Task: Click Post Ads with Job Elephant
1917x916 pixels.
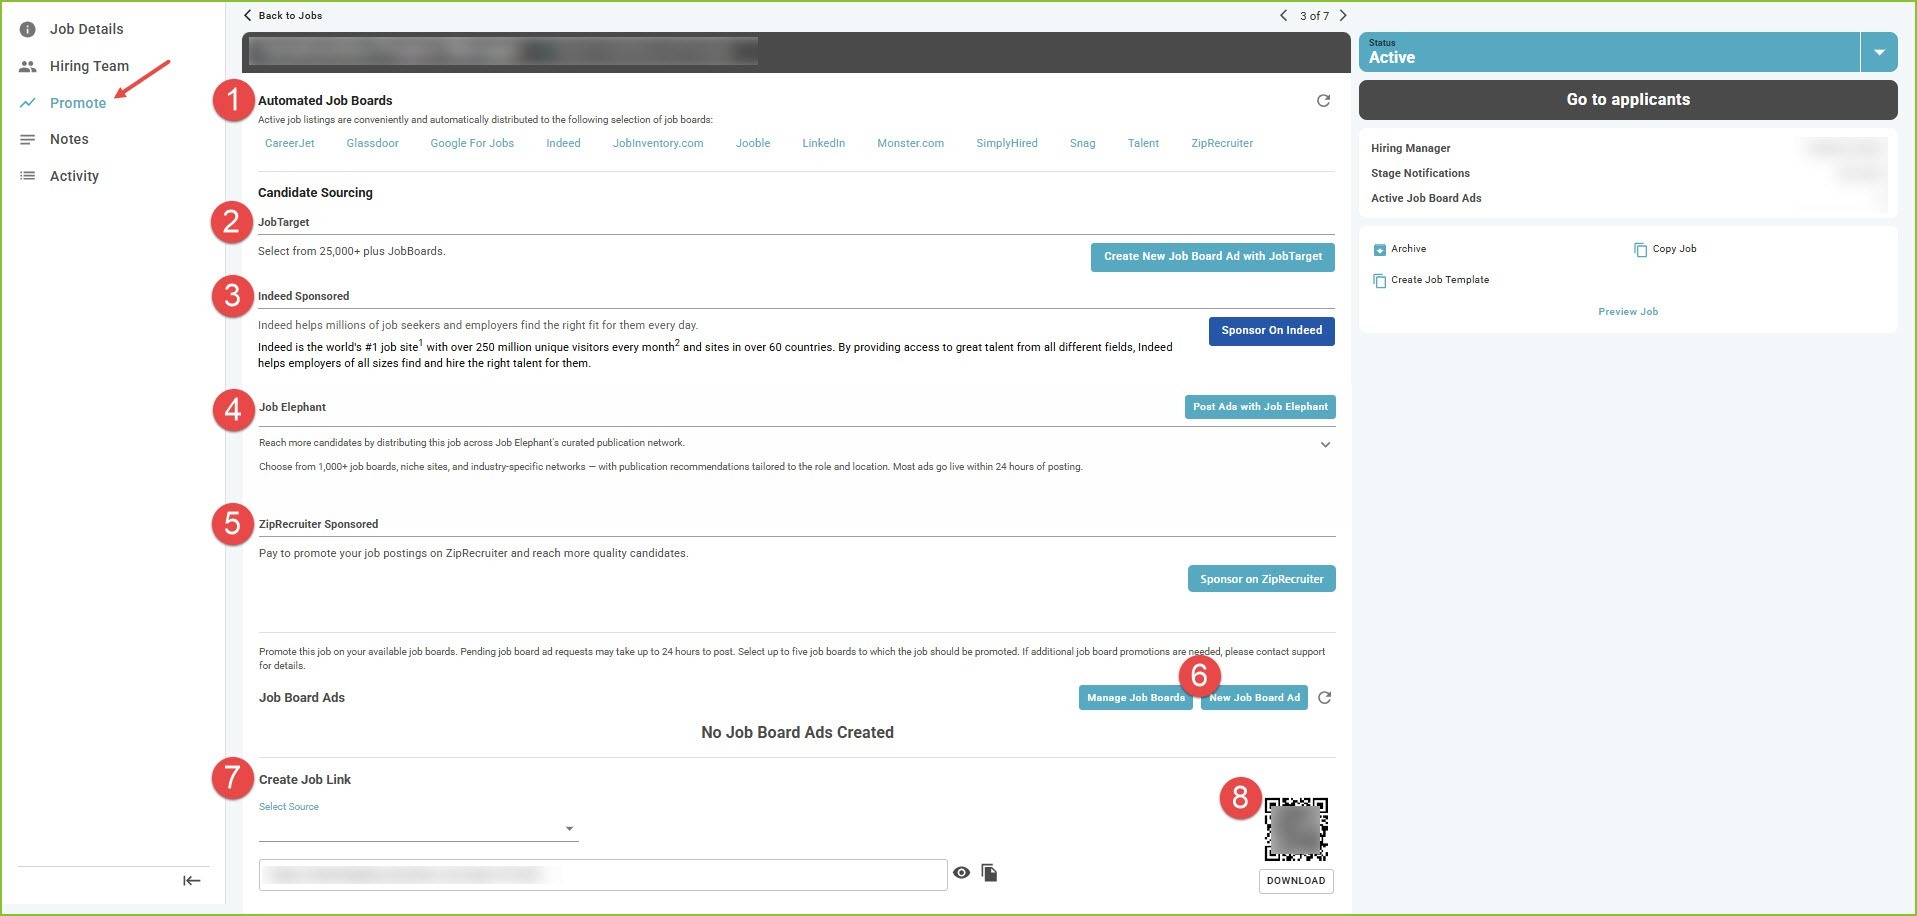Action: click(x=1260, y=407)
